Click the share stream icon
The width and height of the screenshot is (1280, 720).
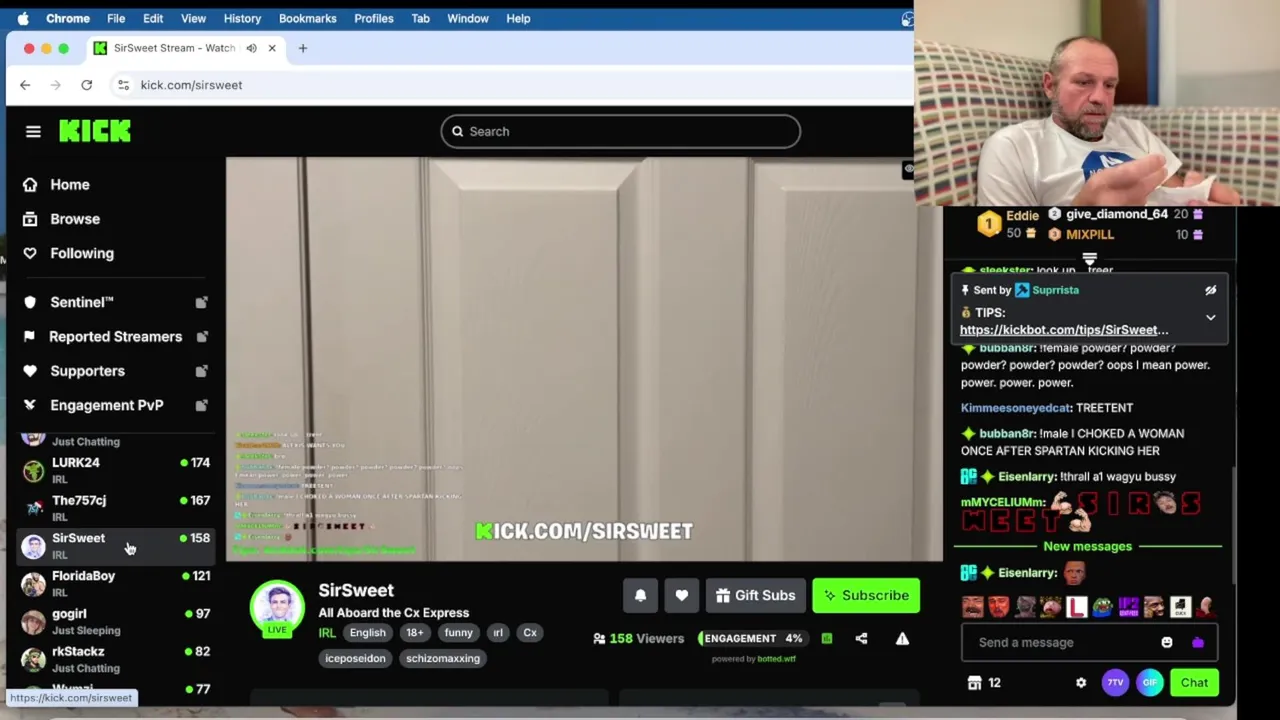point(861,638)
